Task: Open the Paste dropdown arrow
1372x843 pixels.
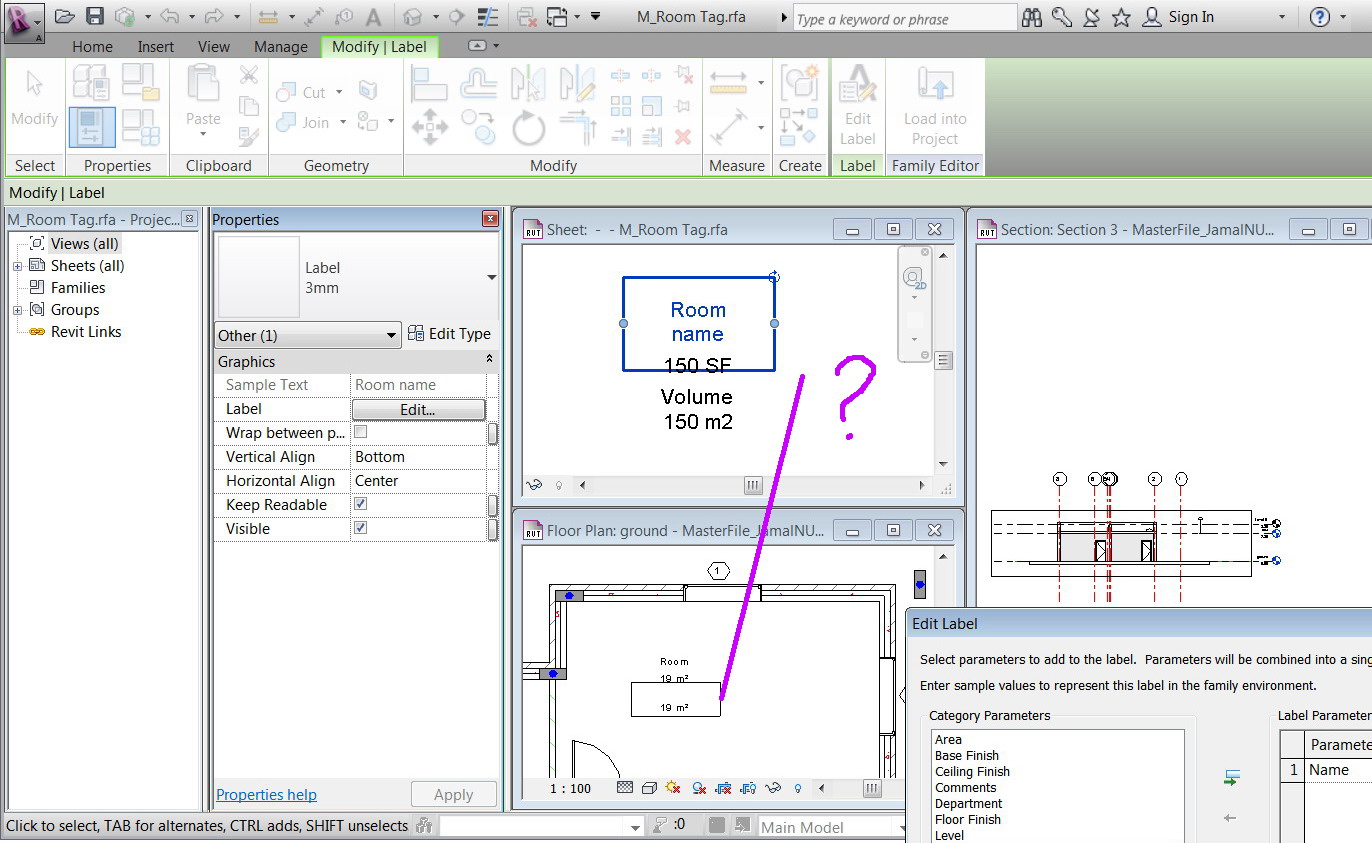Action: [203, 136]
